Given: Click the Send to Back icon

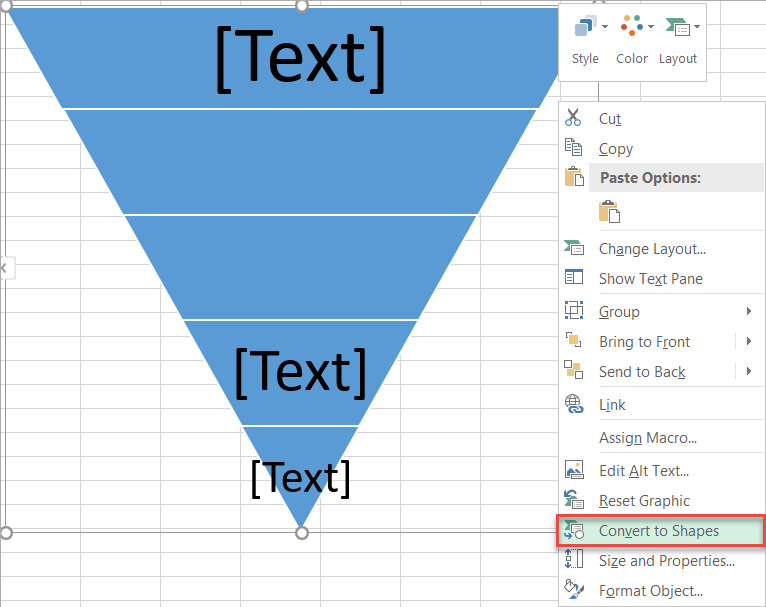Looking at the screenshot, I should [x=574, y=370].
